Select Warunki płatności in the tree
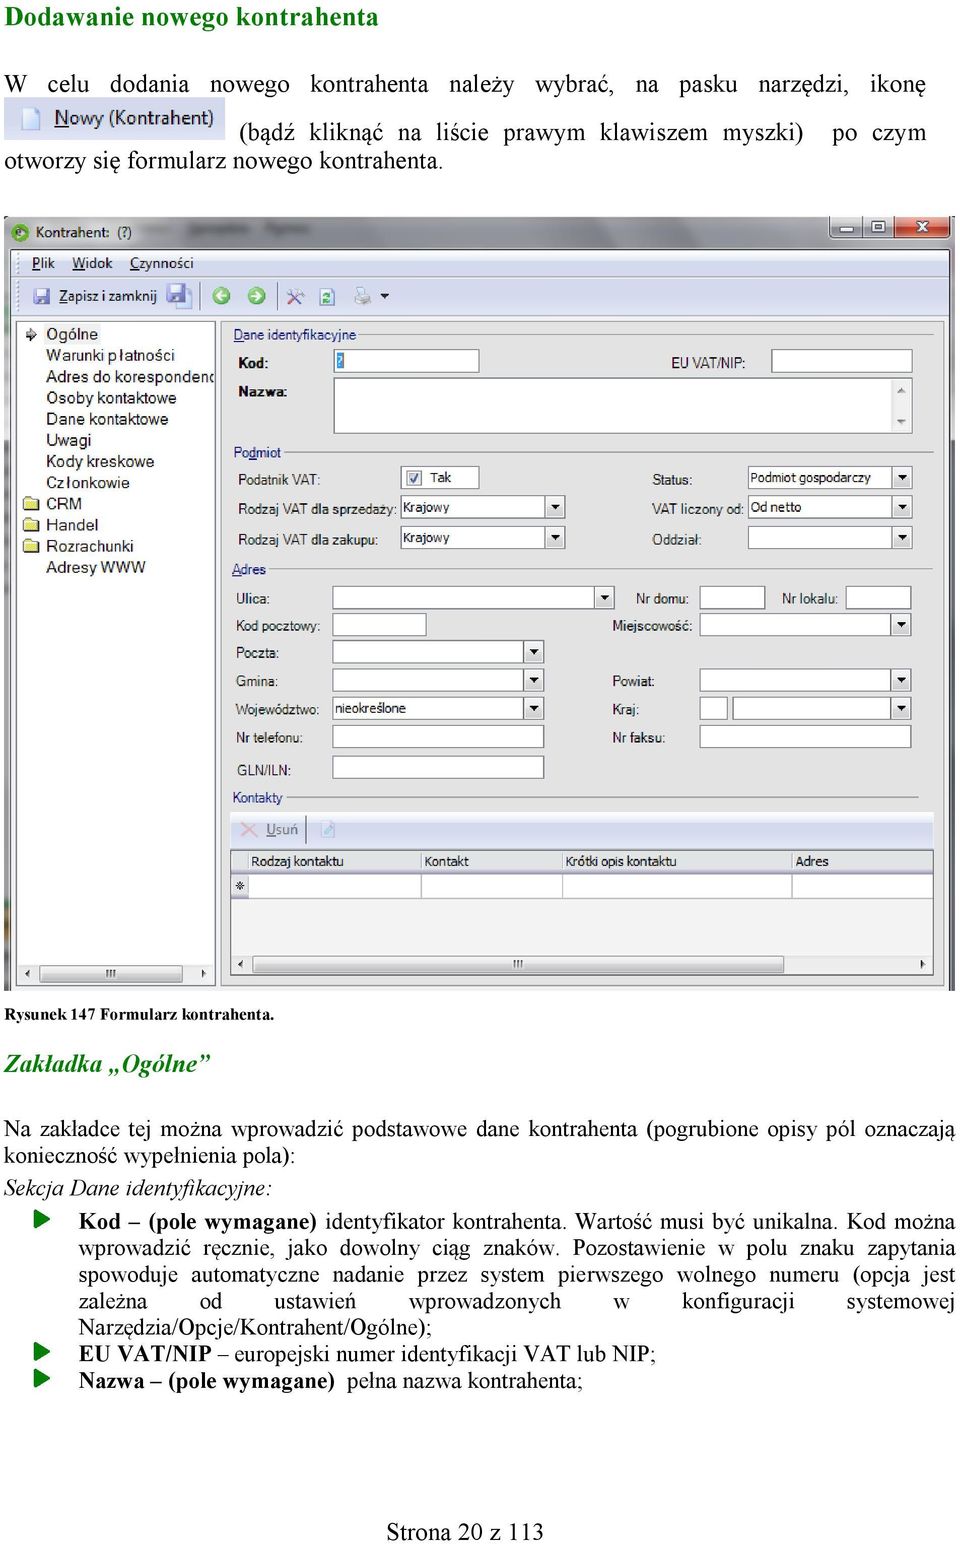This screenshot has height=1544, width=960. click(110, 355)
